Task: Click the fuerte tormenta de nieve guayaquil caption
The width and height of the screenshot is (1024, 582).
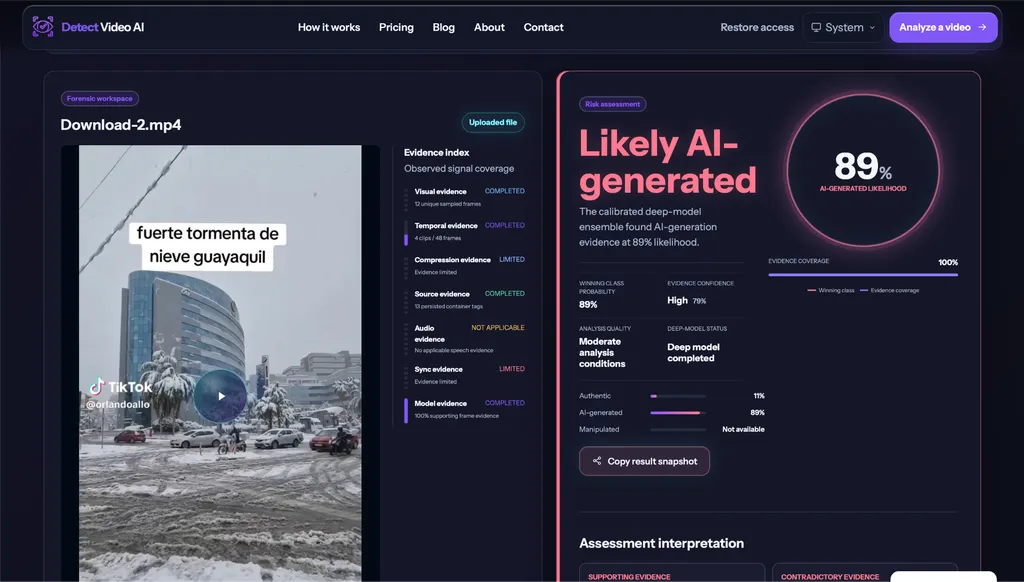Action: click(x=208, y=245)
